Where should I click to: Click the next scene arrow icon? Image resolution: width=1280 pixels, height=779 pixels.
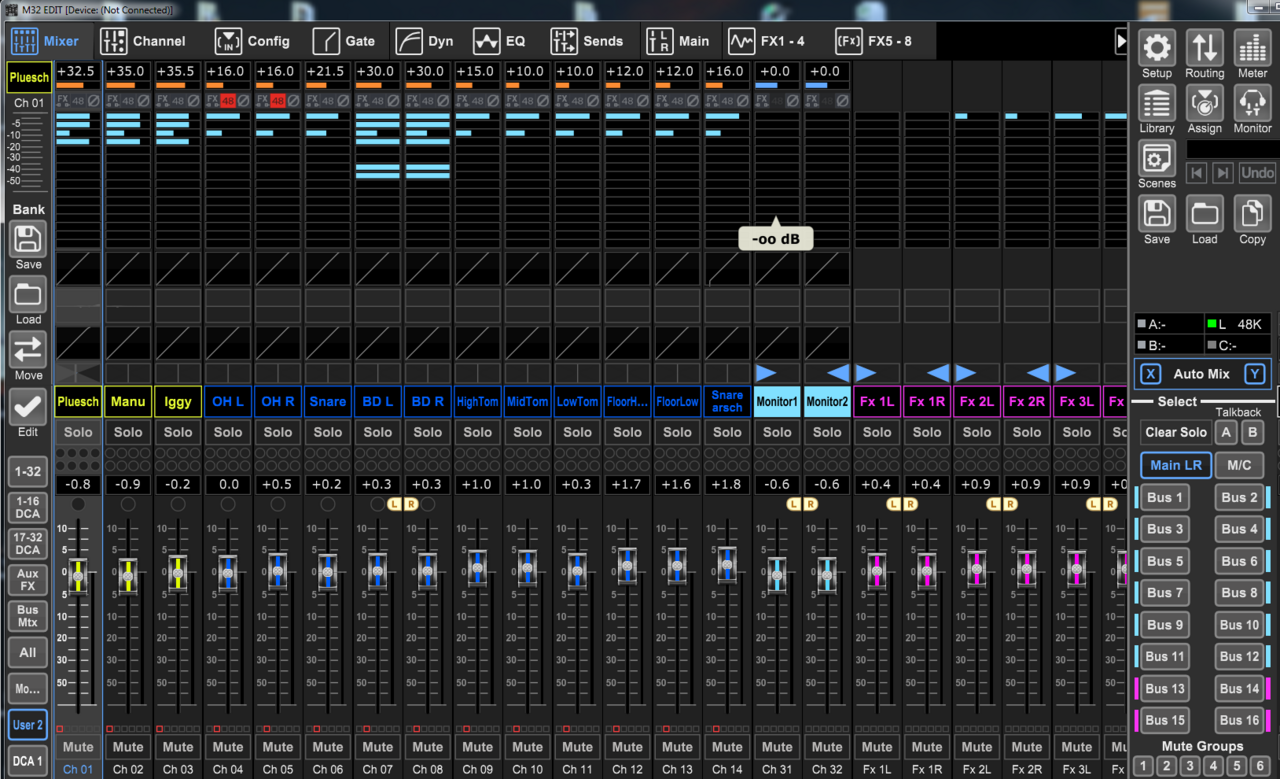1222,173
